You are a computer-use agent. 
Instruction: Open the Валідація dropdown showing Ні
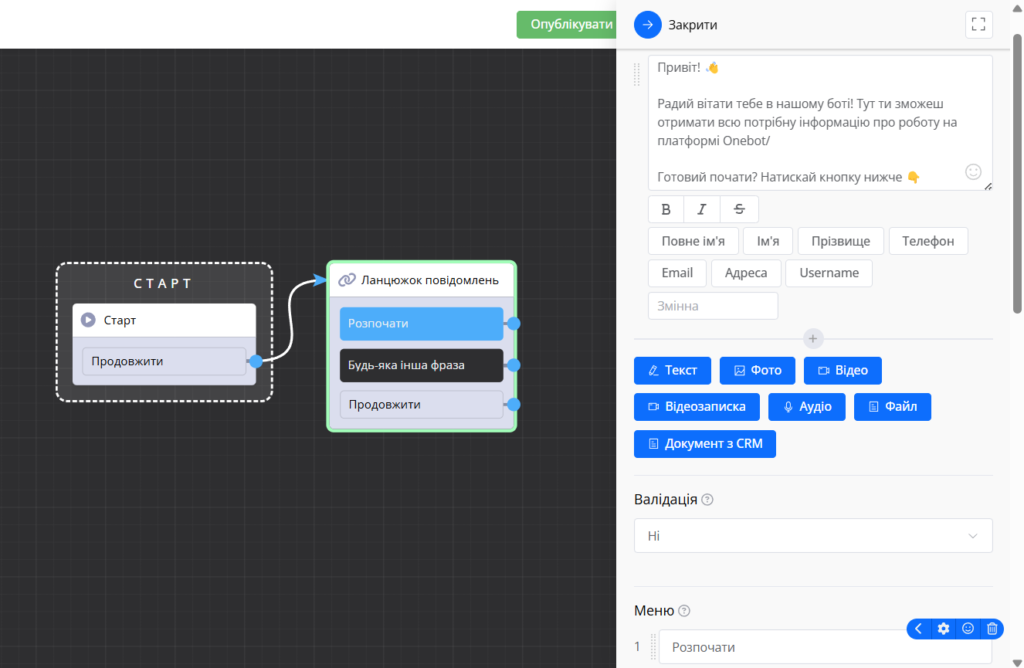(813, 536)
